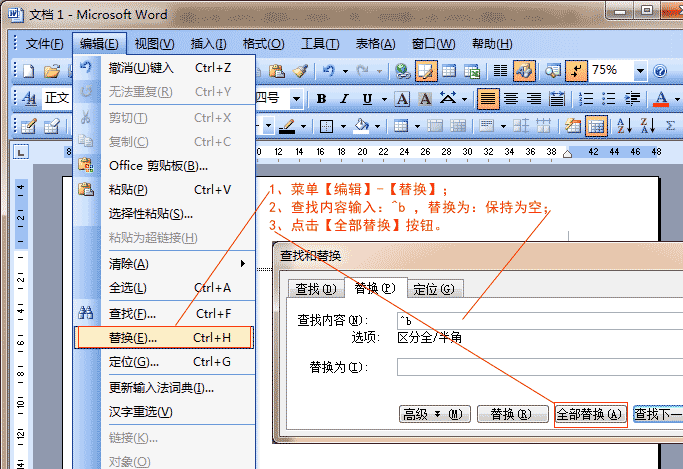Open the 表格(A) menu

(375, 44)
